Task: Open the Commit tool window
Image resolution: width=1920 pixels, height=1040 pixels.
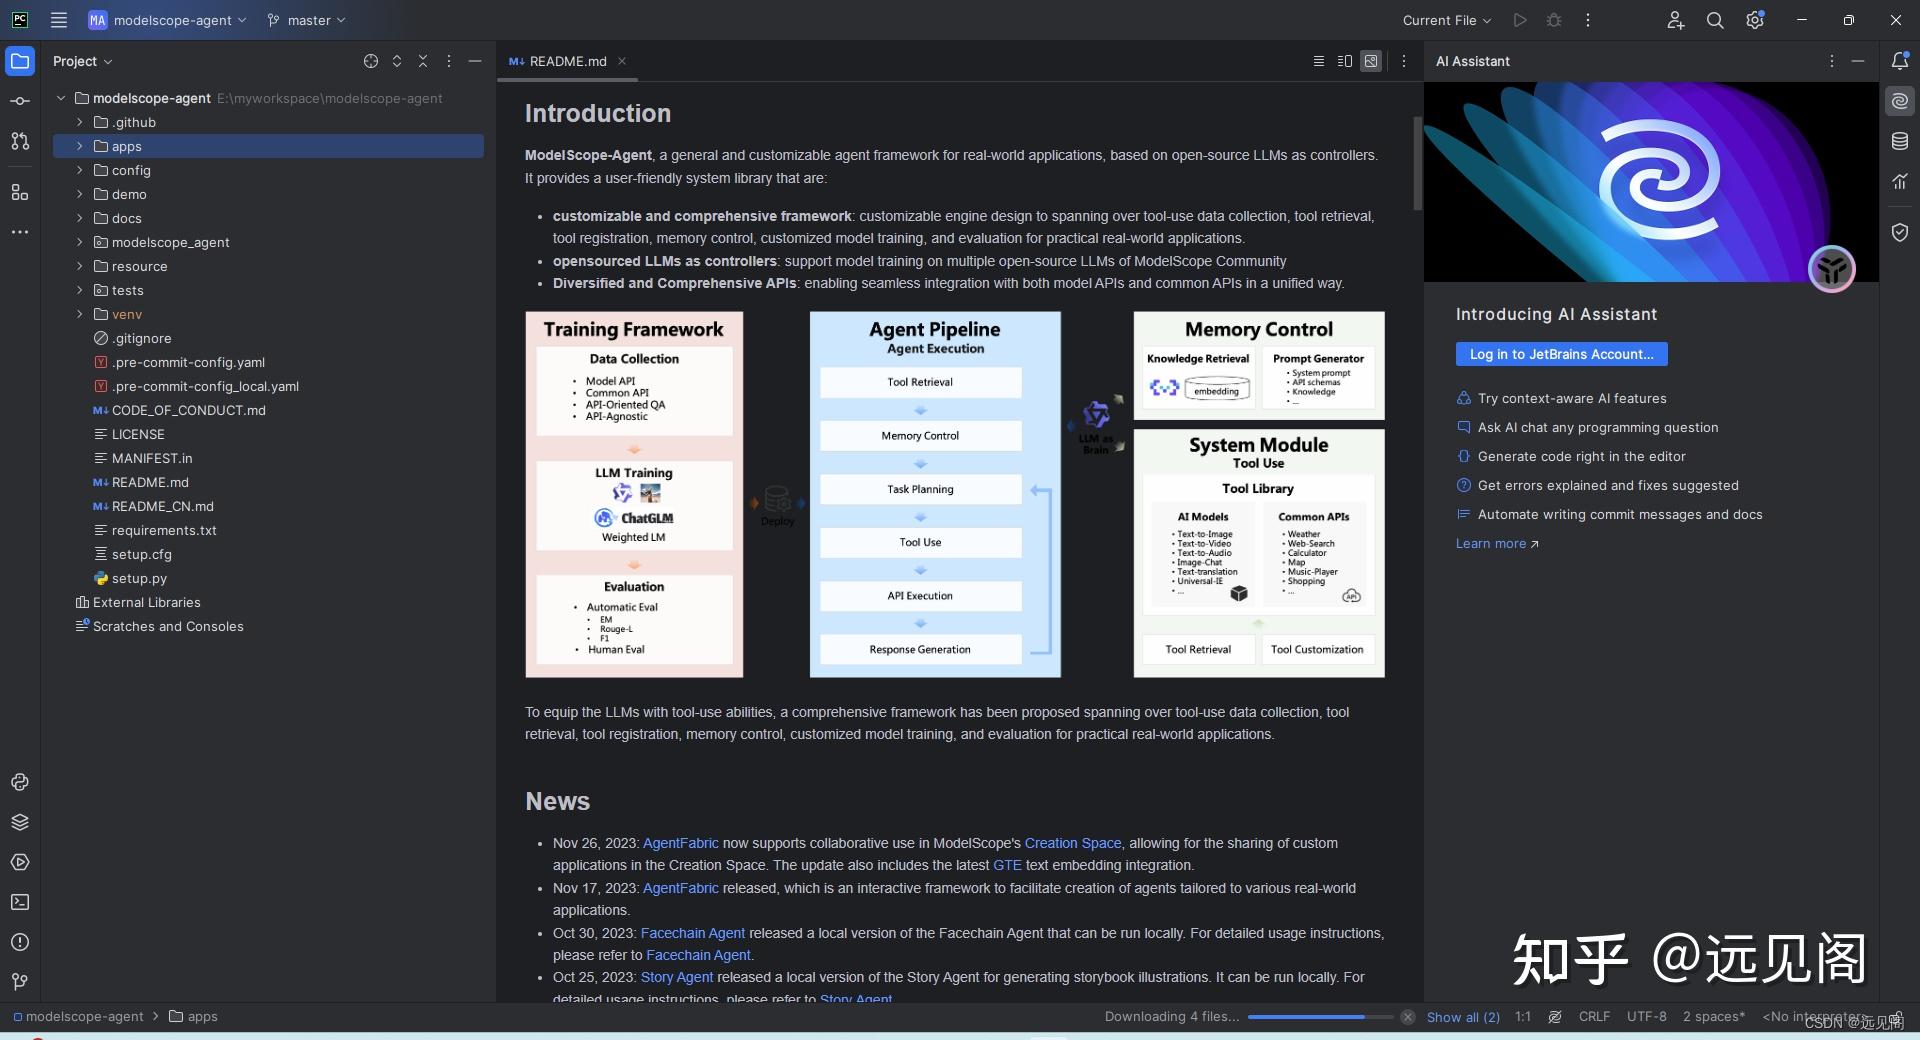Action: click(x=20, y=100)
